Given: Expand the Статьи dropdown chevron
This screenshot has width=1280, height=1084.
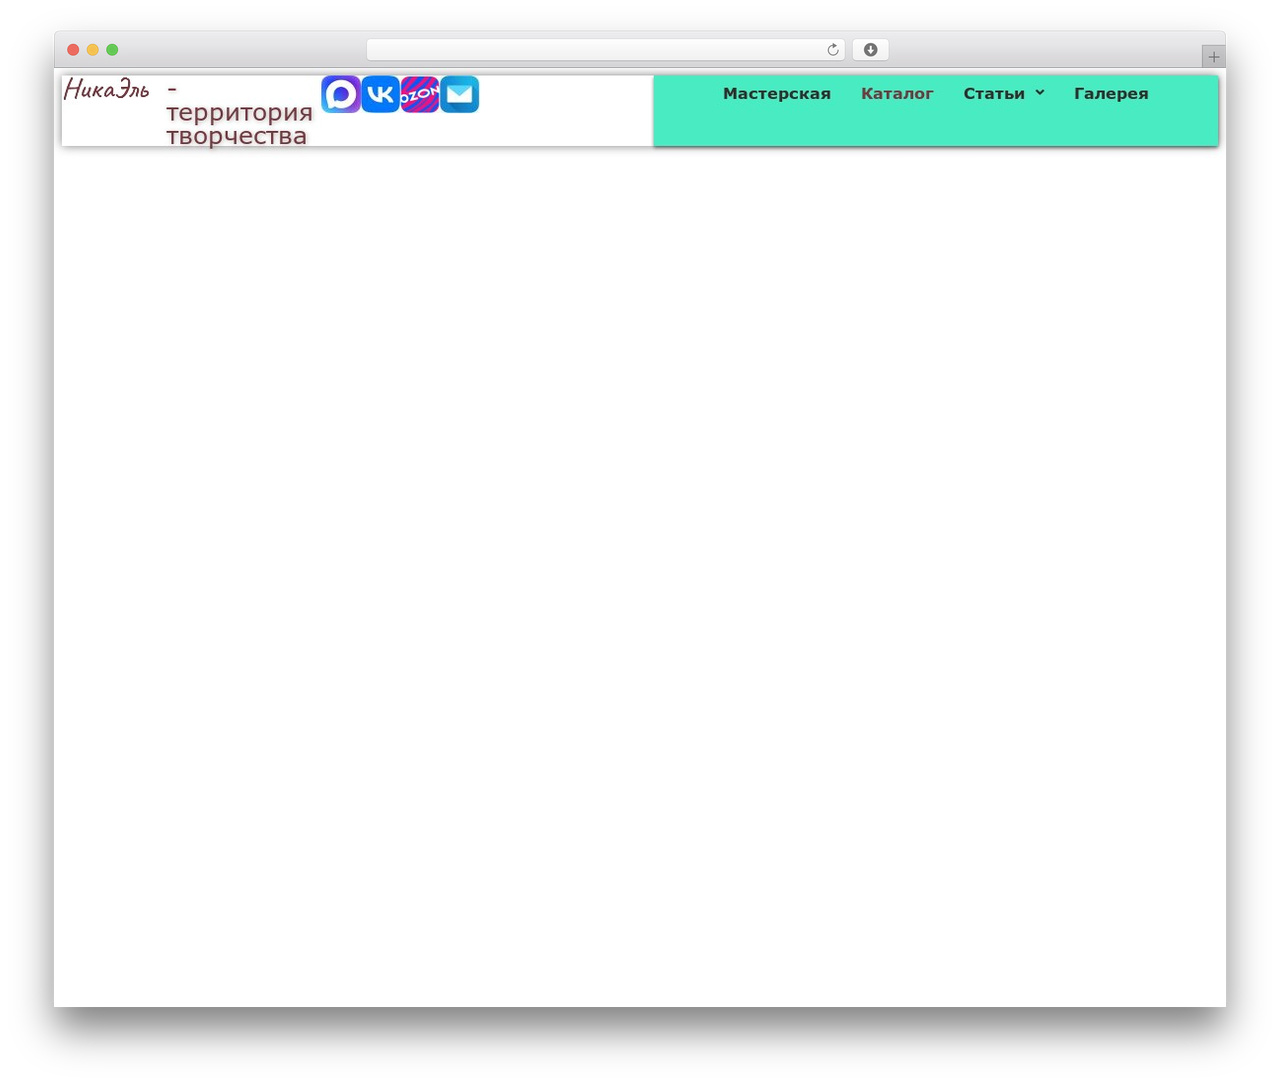Looking at the screenshot, I should (1040, 93).
